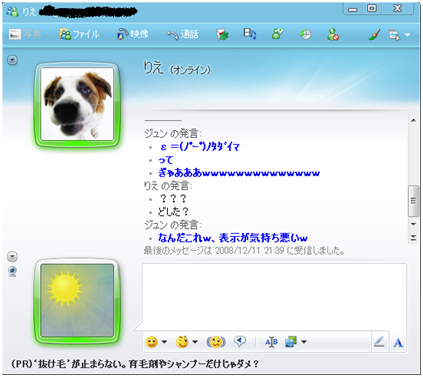Invite a contact using add-person icon

coord(277,34)
